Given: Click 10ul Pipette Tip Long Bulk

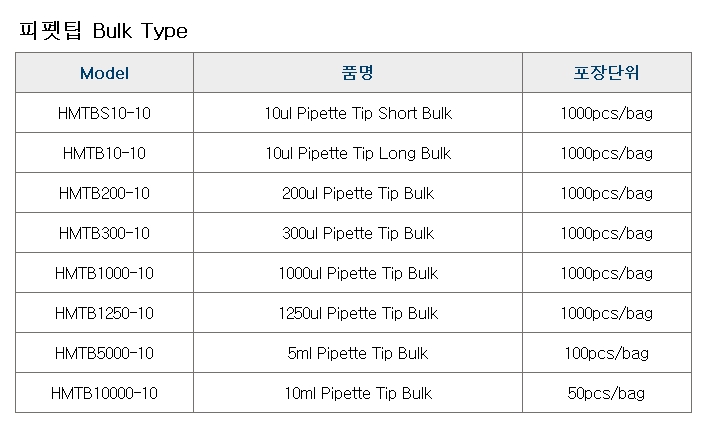Looking at the screenshot, I should coord(358,153).
